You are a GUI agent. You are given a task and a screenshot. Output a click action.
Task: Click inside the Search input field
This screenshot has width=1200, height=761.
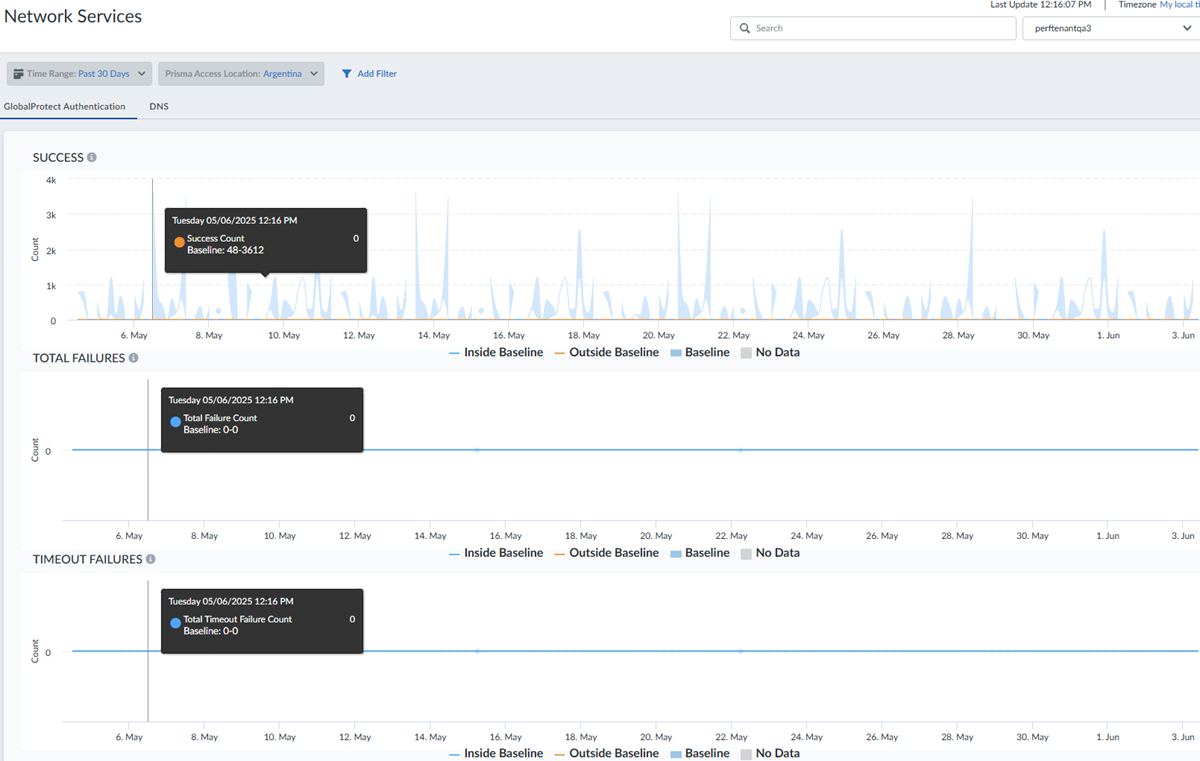880,29
